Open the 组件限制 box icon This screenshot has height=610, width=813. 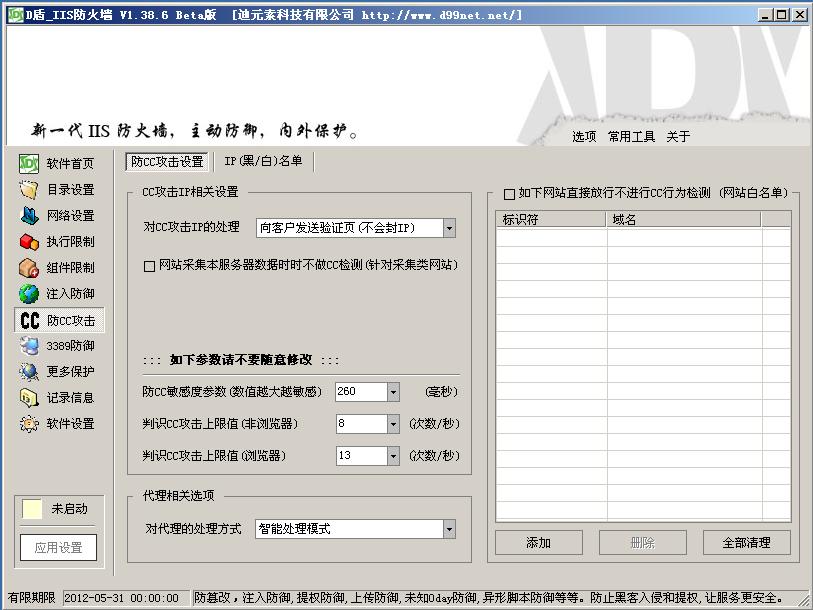tap(29, 268)
